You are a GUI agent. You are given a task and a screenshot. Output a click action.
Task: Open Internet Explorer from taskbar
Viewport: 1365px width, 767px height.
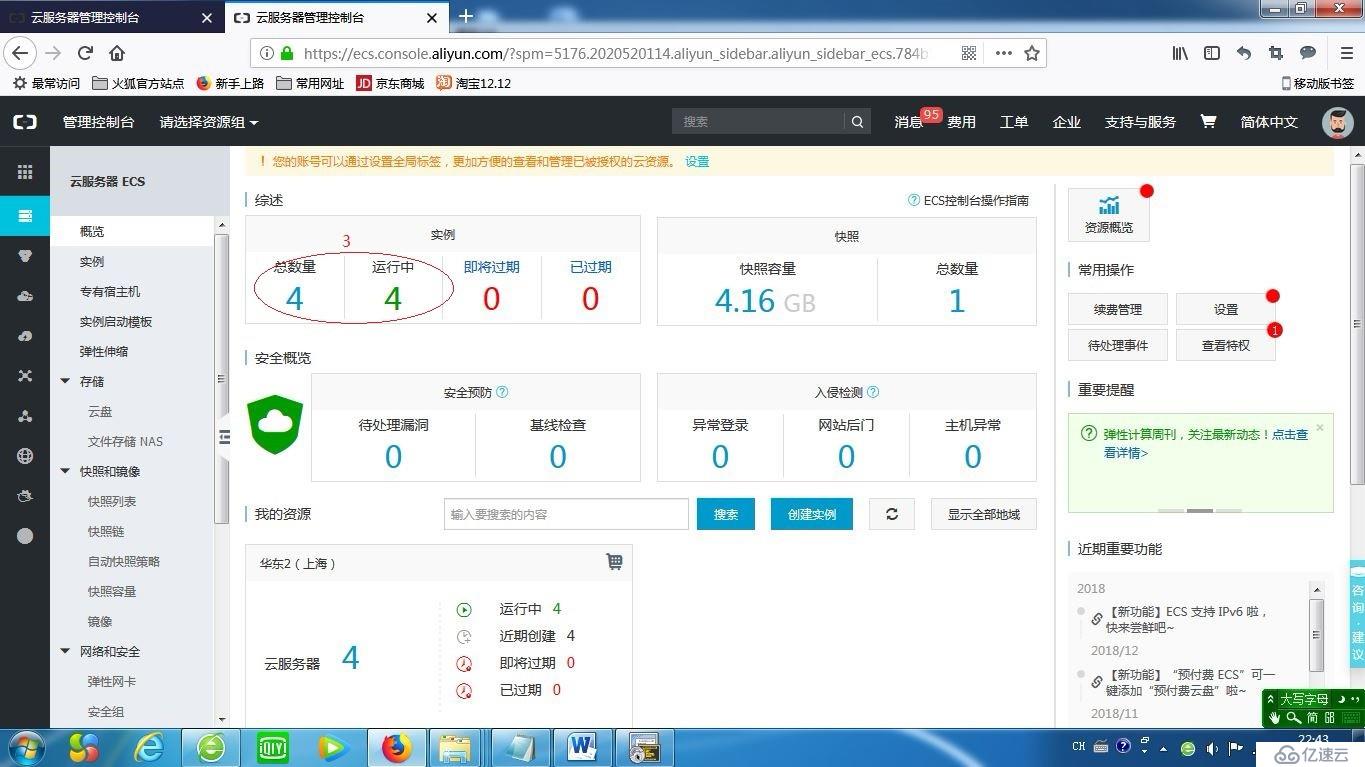click(149, 747)
